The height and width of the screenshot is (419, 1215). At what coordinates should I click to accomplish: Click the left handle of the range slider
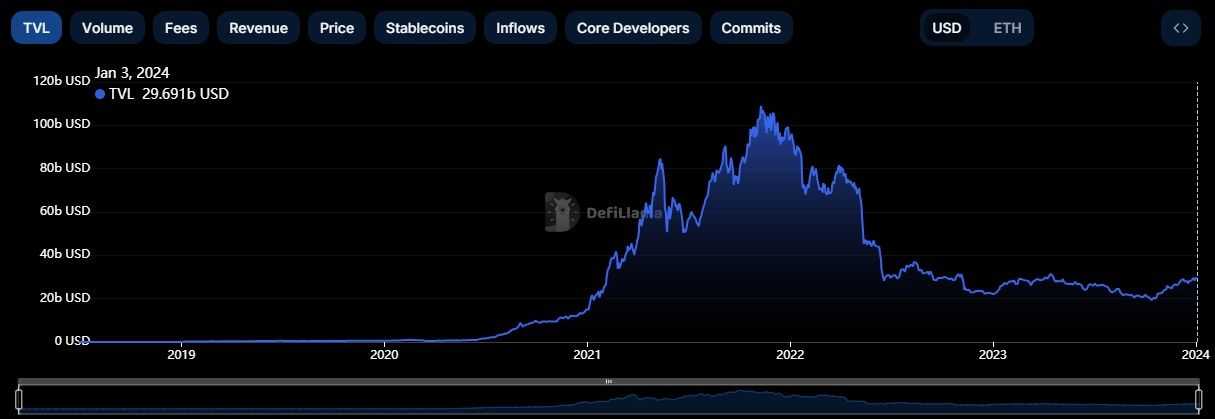tap(19, 400)
